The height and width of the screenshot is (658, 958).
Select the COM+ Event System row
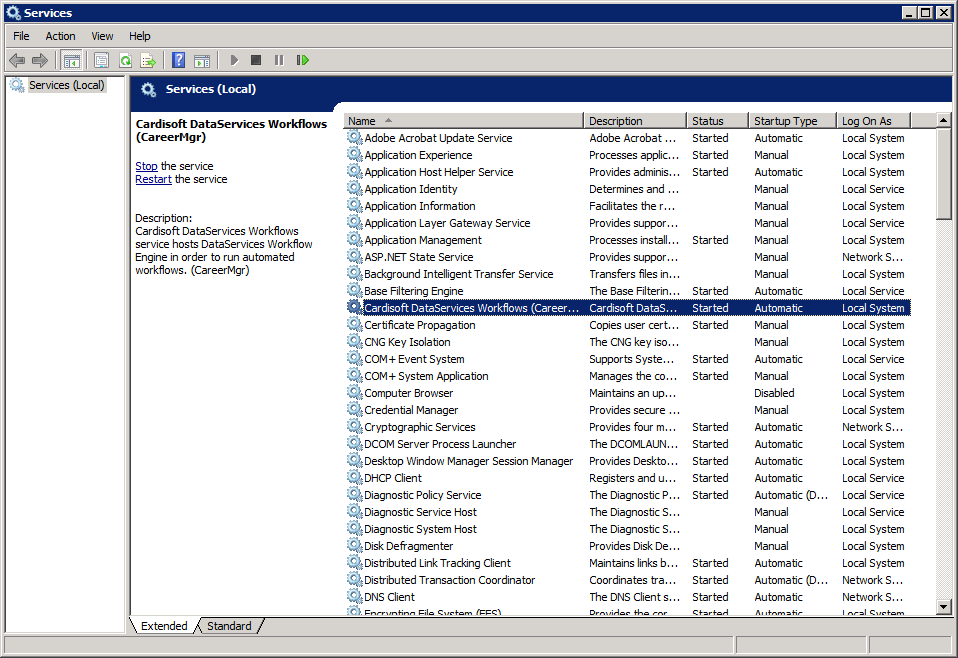(x=628, y=359)
